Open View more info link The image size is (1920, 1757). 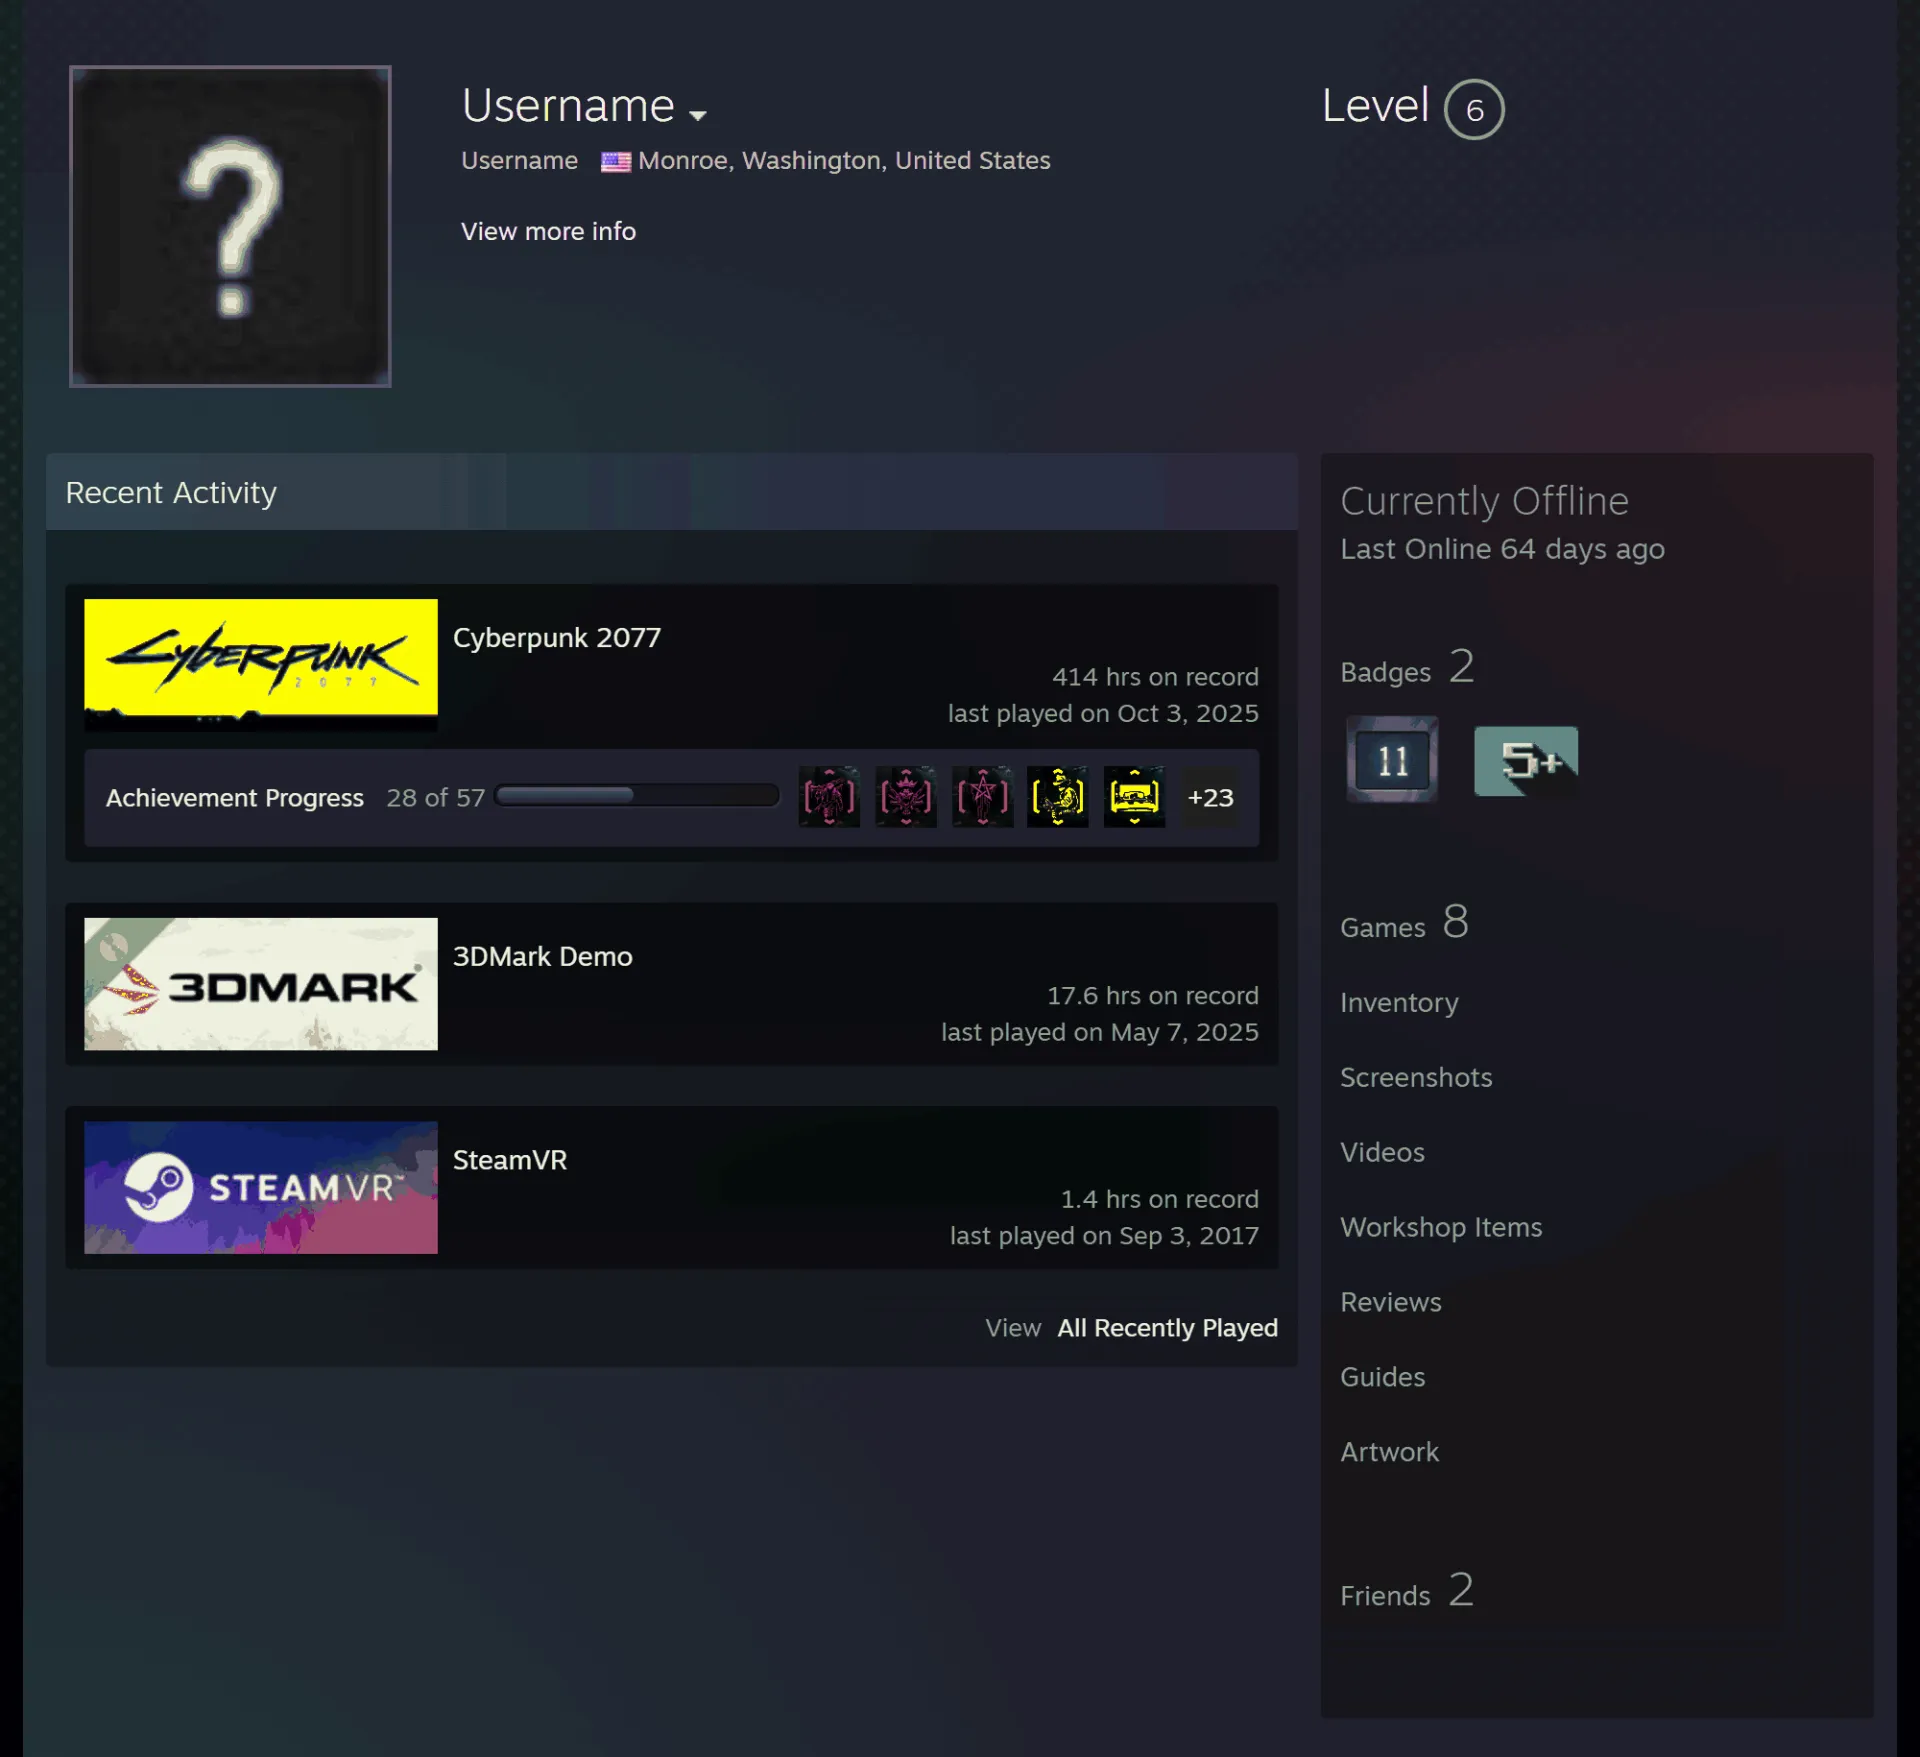tap(548, 231)
